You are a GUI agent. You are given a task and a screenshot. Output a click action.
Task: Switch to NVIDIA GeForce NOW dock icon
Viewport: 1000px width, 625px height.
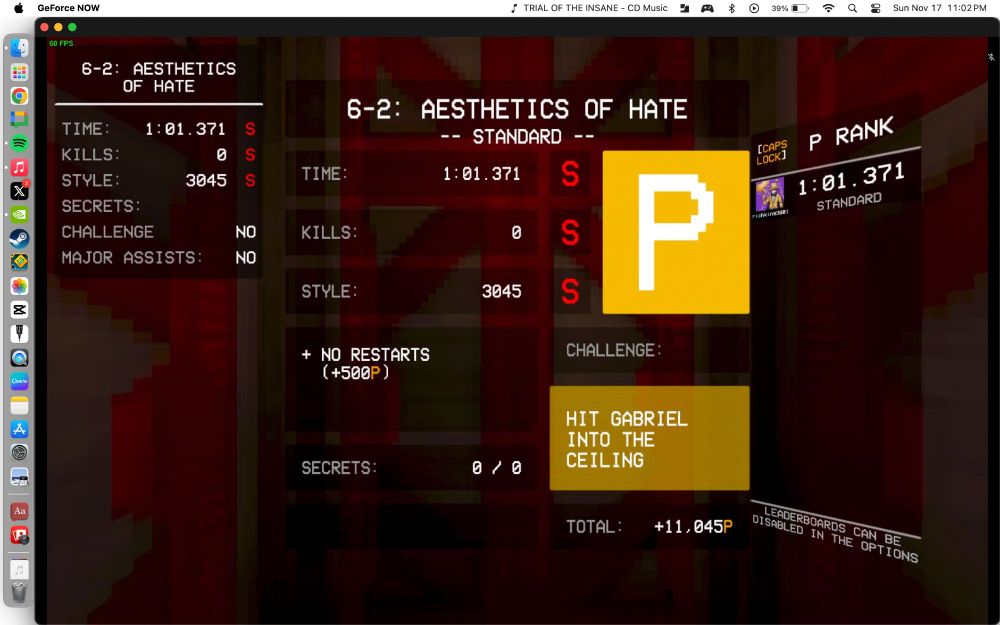[x=19, y=214]
